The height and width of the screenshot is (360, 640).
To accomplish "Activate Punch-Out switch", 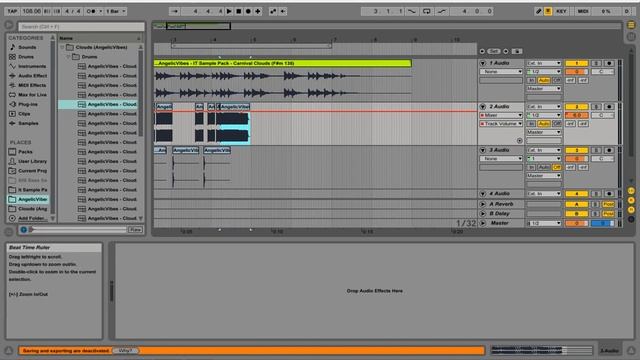I will tap(442, 11).
